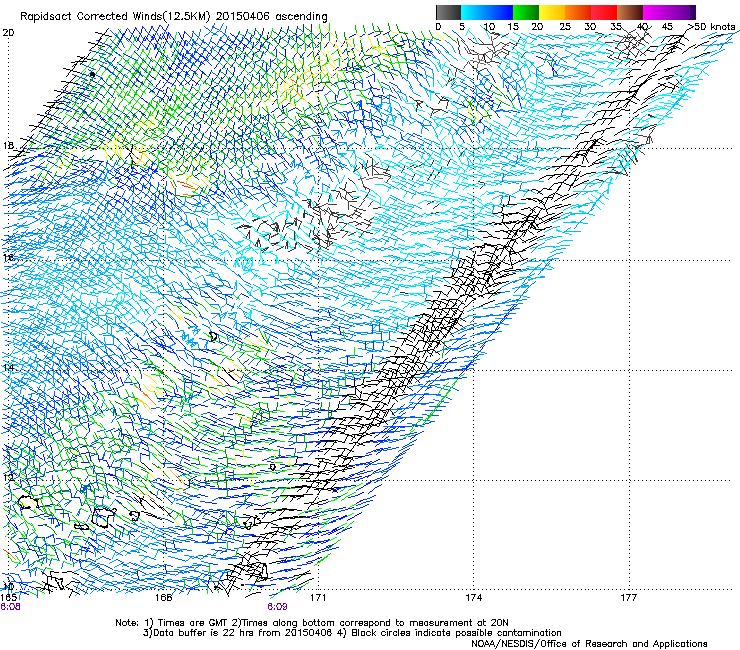Click latitude label '14' on left axis

8,367
